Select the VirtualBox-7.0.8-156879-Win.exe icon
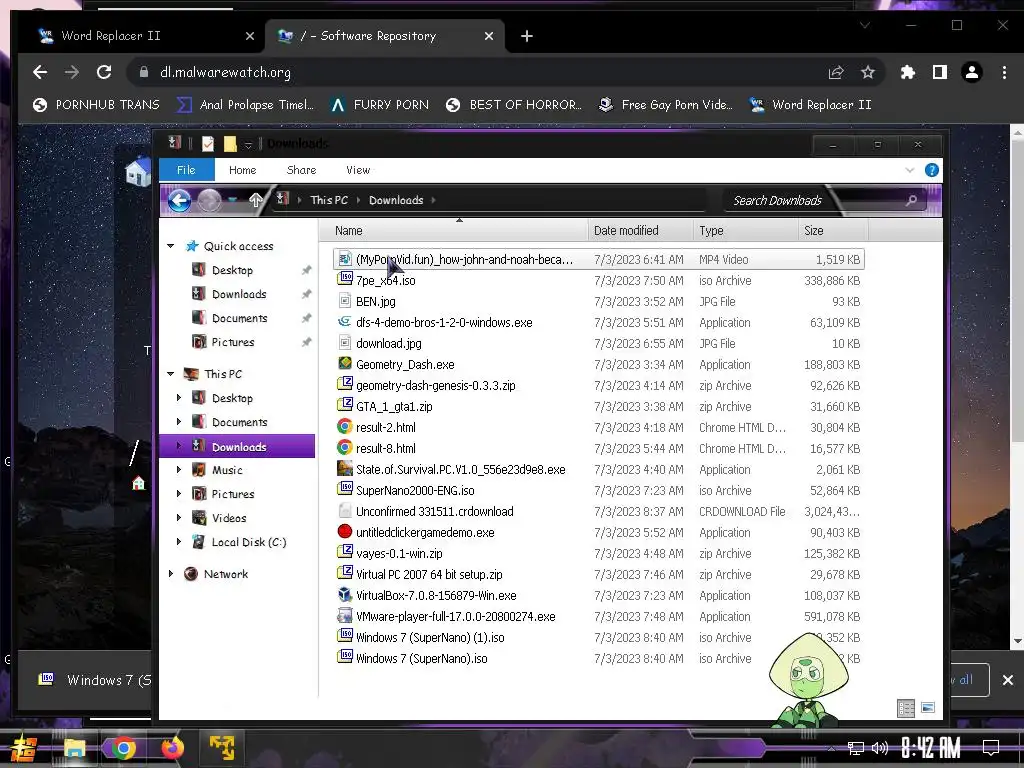Viewport: 1024px width, 768px height. 345,595
